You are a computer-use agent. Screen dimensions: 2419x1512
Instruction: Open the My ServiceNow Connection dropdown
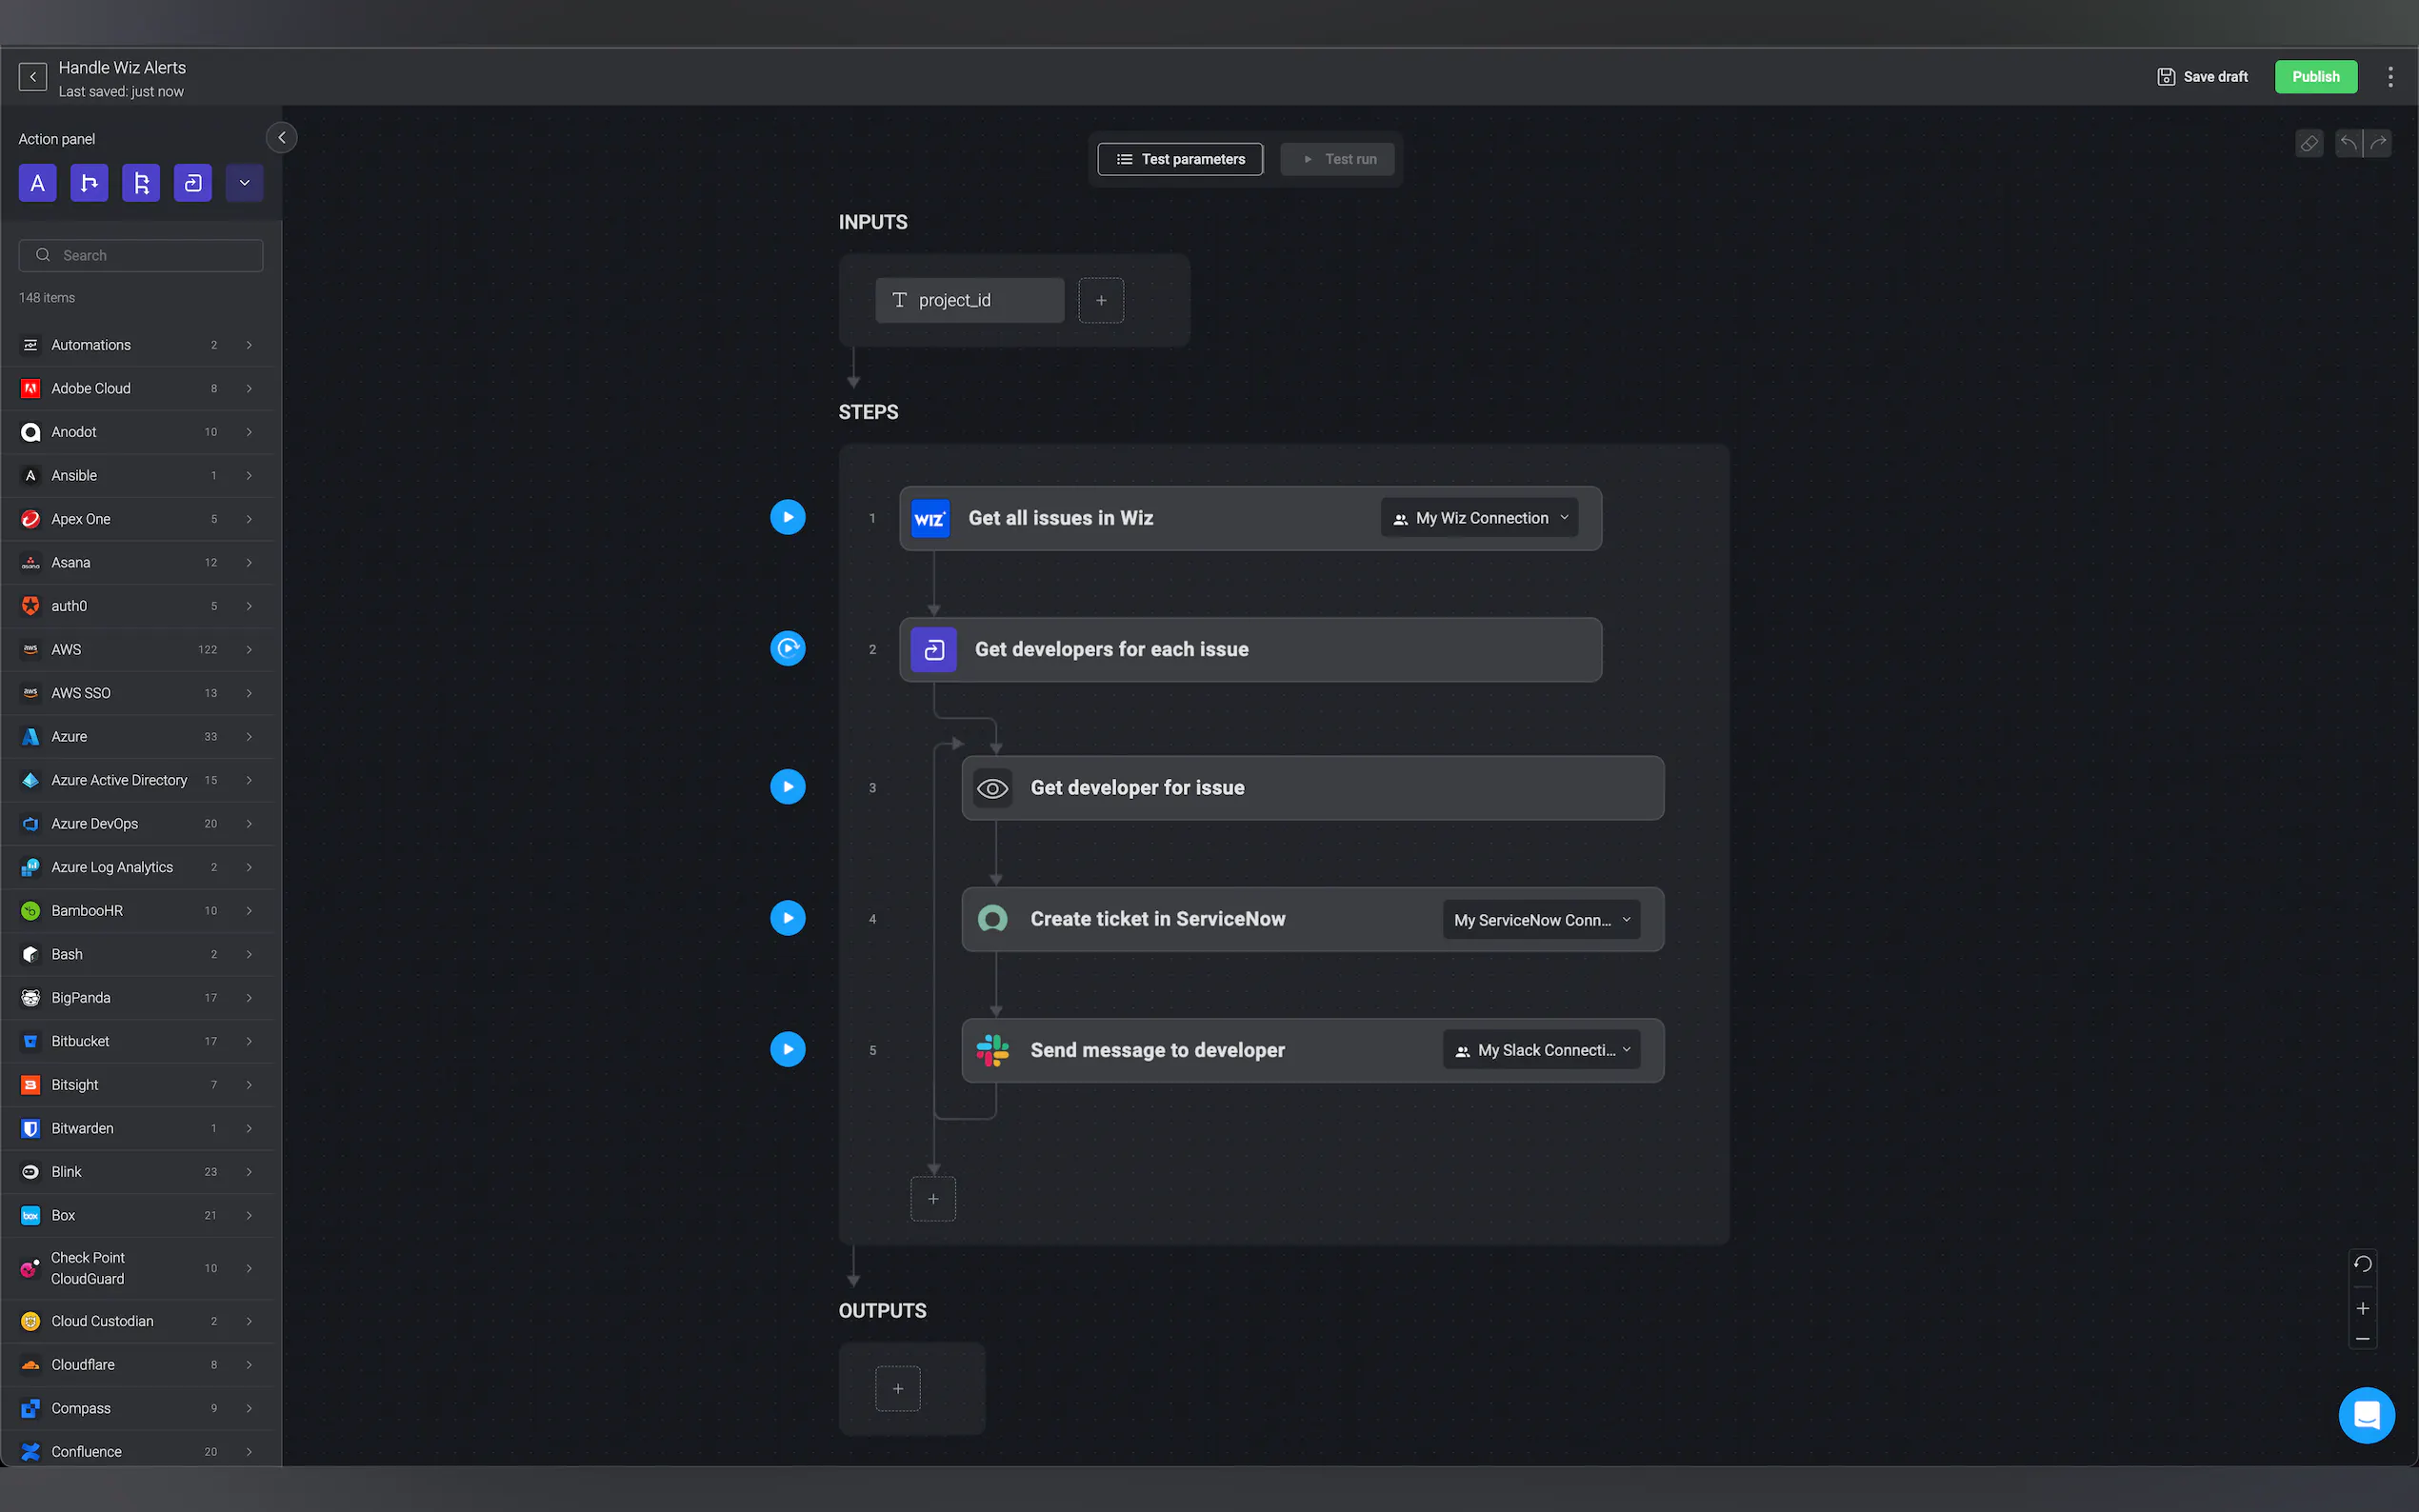1539,919
